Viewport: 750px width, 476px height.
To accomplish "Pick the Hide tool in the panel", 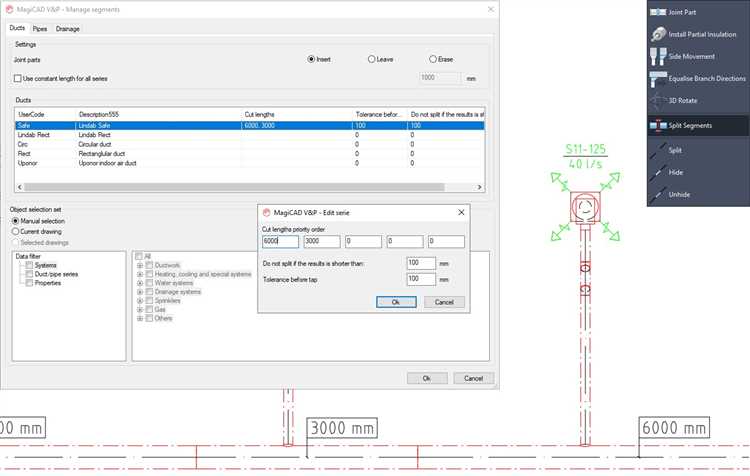I will coord(658,172).
